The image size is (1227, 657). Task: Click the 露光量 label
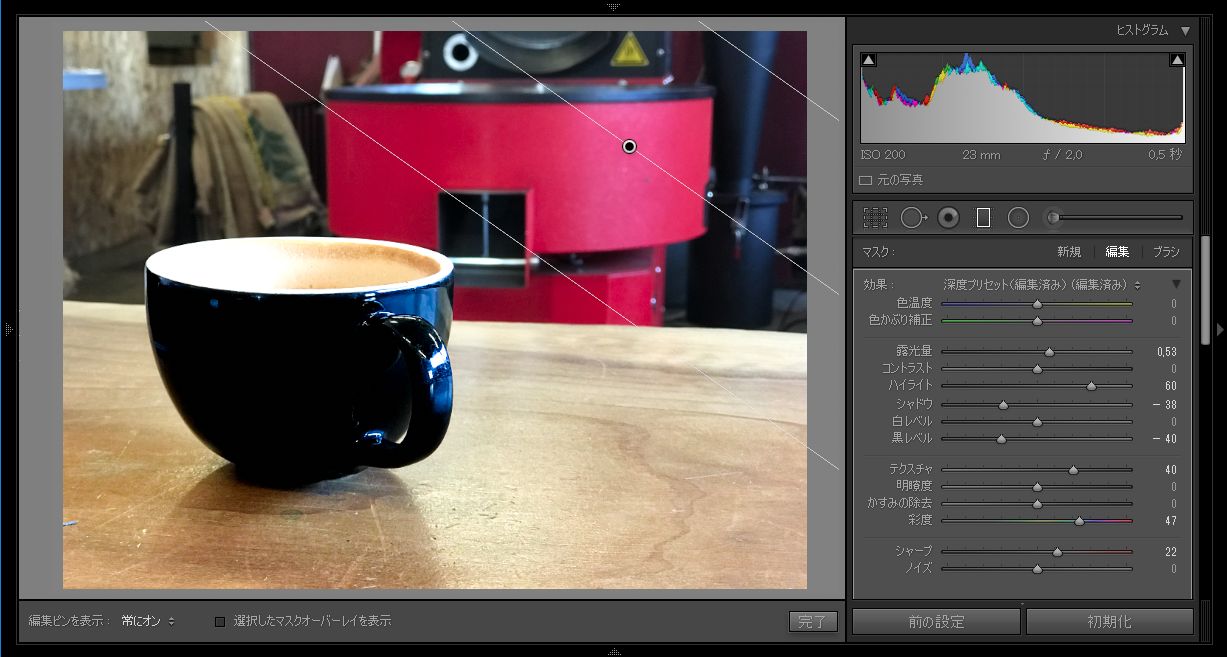914,352
